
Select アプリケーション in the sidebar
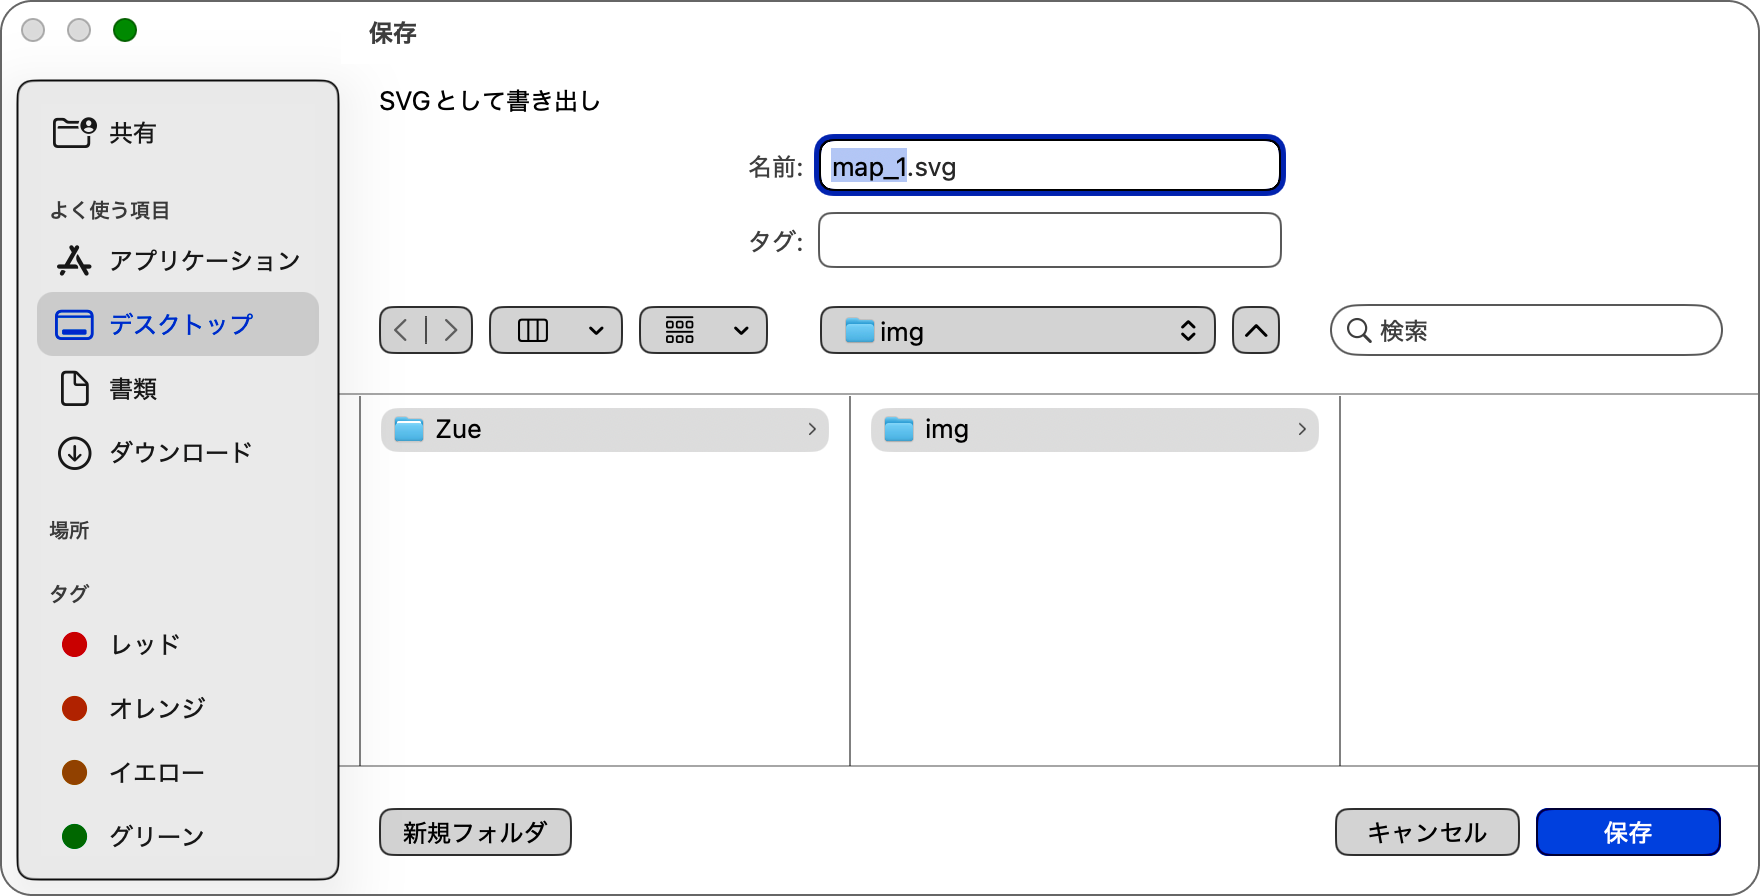pos(203,261)
